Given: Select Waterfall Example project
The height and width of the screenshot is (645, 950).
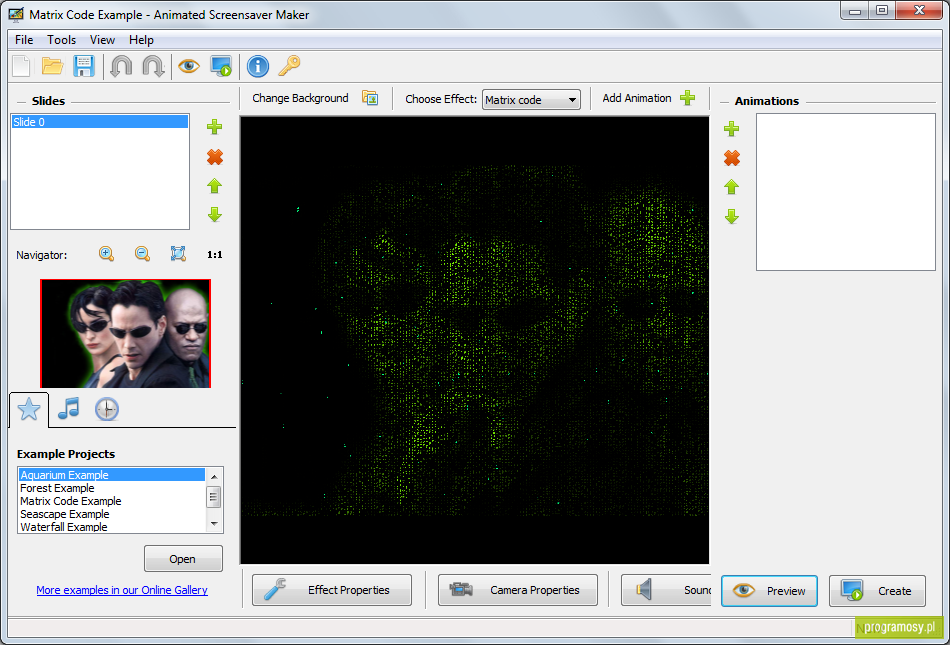Looking at the screenshot, I should tap(112, 527).
